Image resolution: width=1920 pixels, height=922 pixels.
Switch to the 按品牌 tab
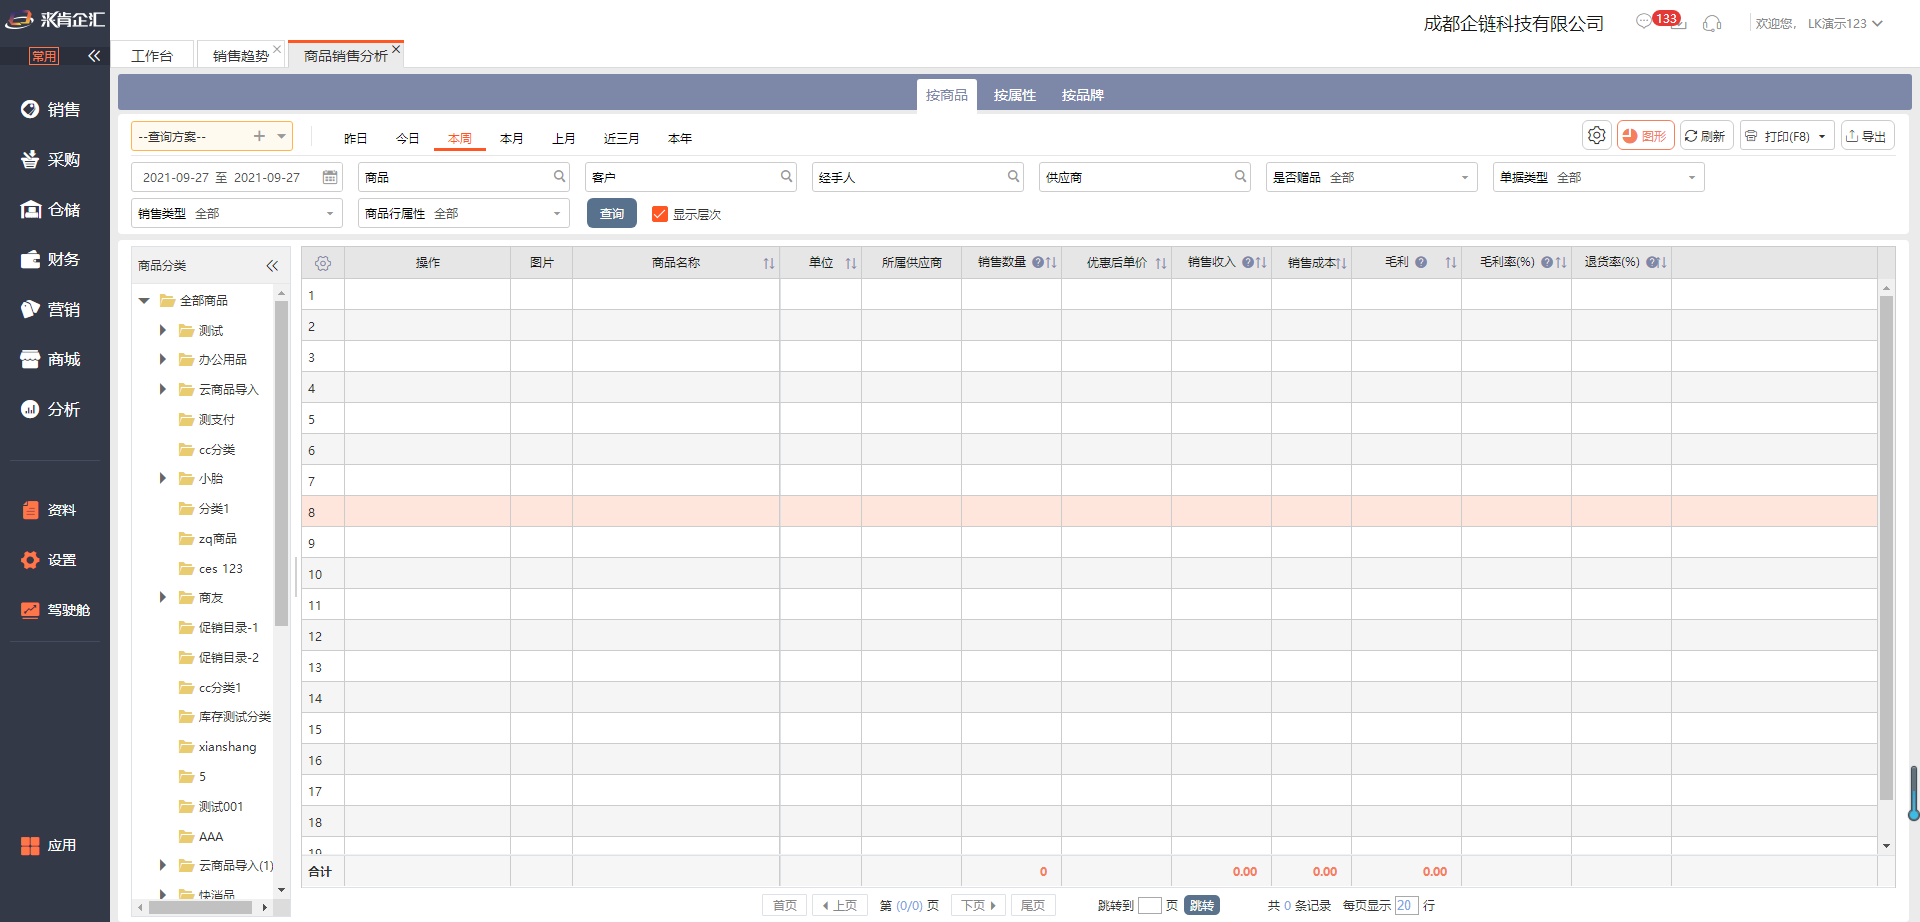(x=1082, y=95)
